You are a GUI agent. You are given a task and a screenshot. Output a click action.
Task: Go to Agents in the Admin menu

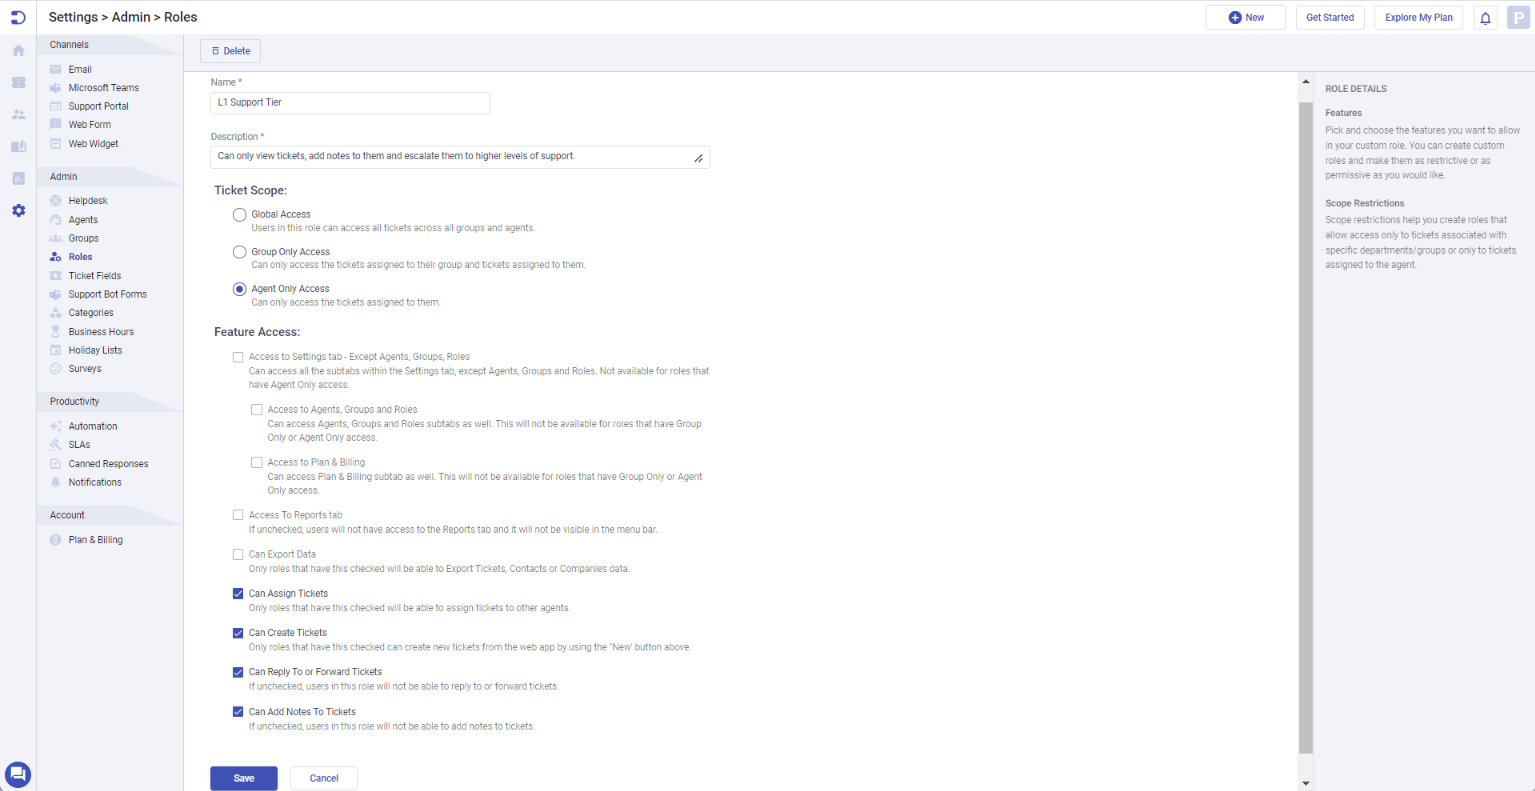click(83, 220)
